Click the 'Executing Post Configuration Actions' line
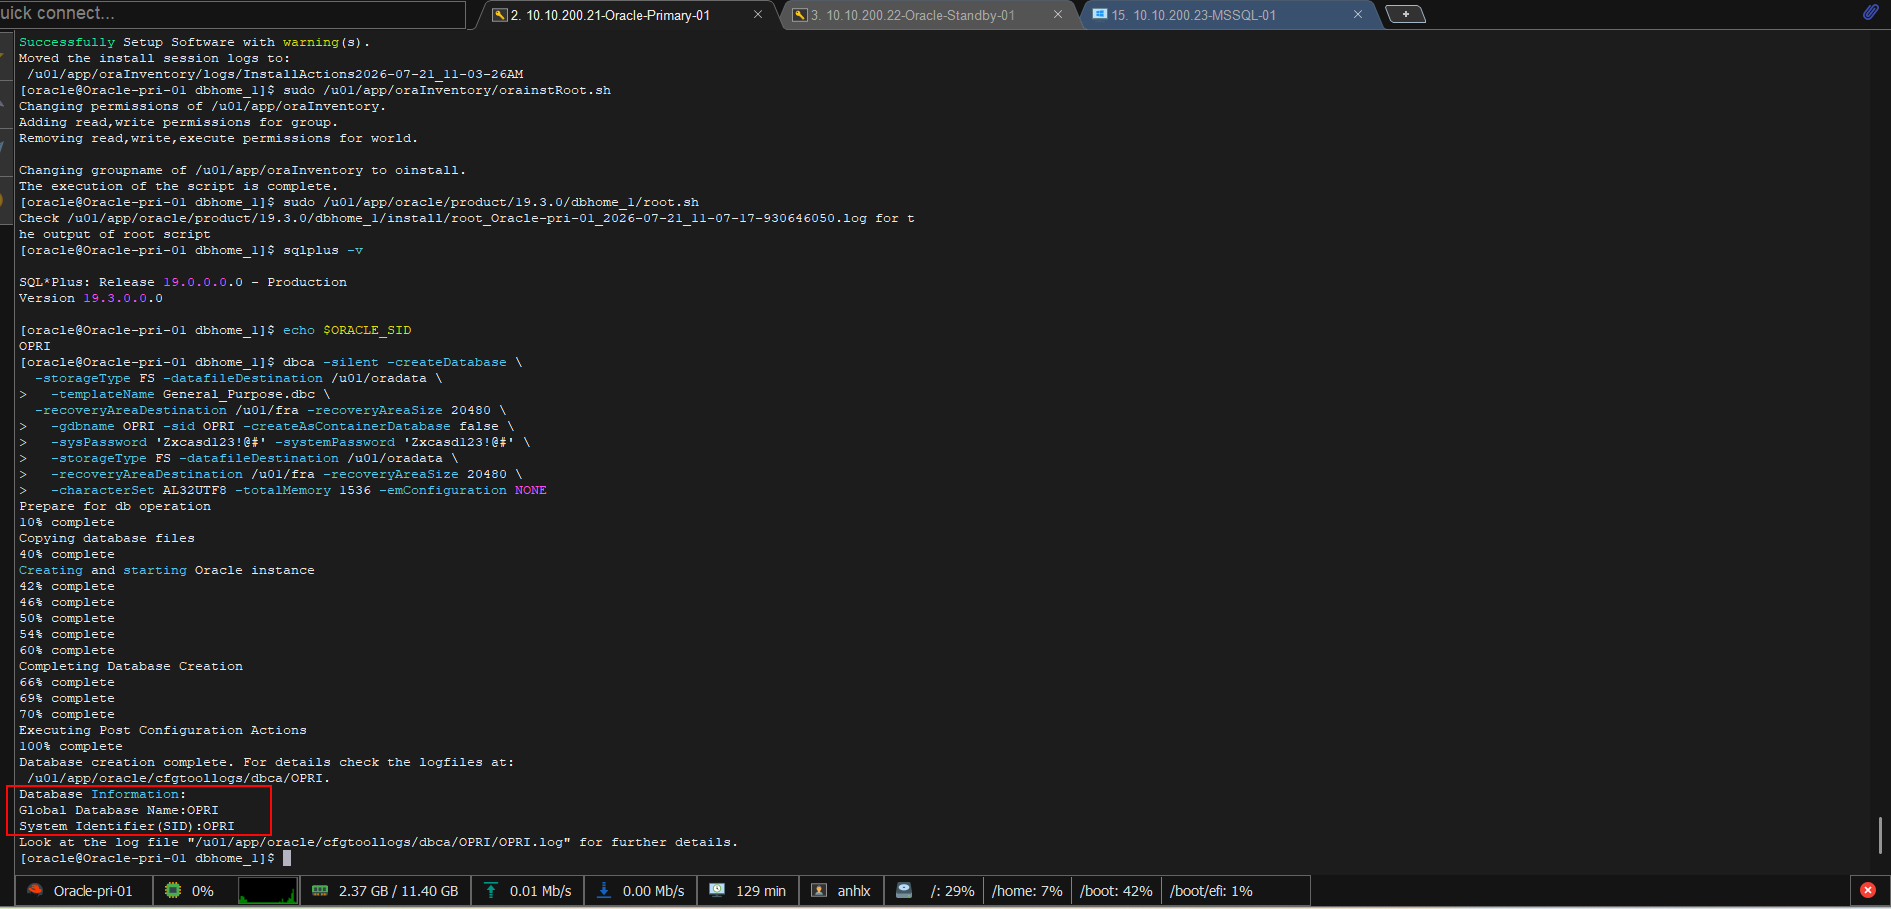This screenshot has height=909, width=1891. [x=163, y=730]
